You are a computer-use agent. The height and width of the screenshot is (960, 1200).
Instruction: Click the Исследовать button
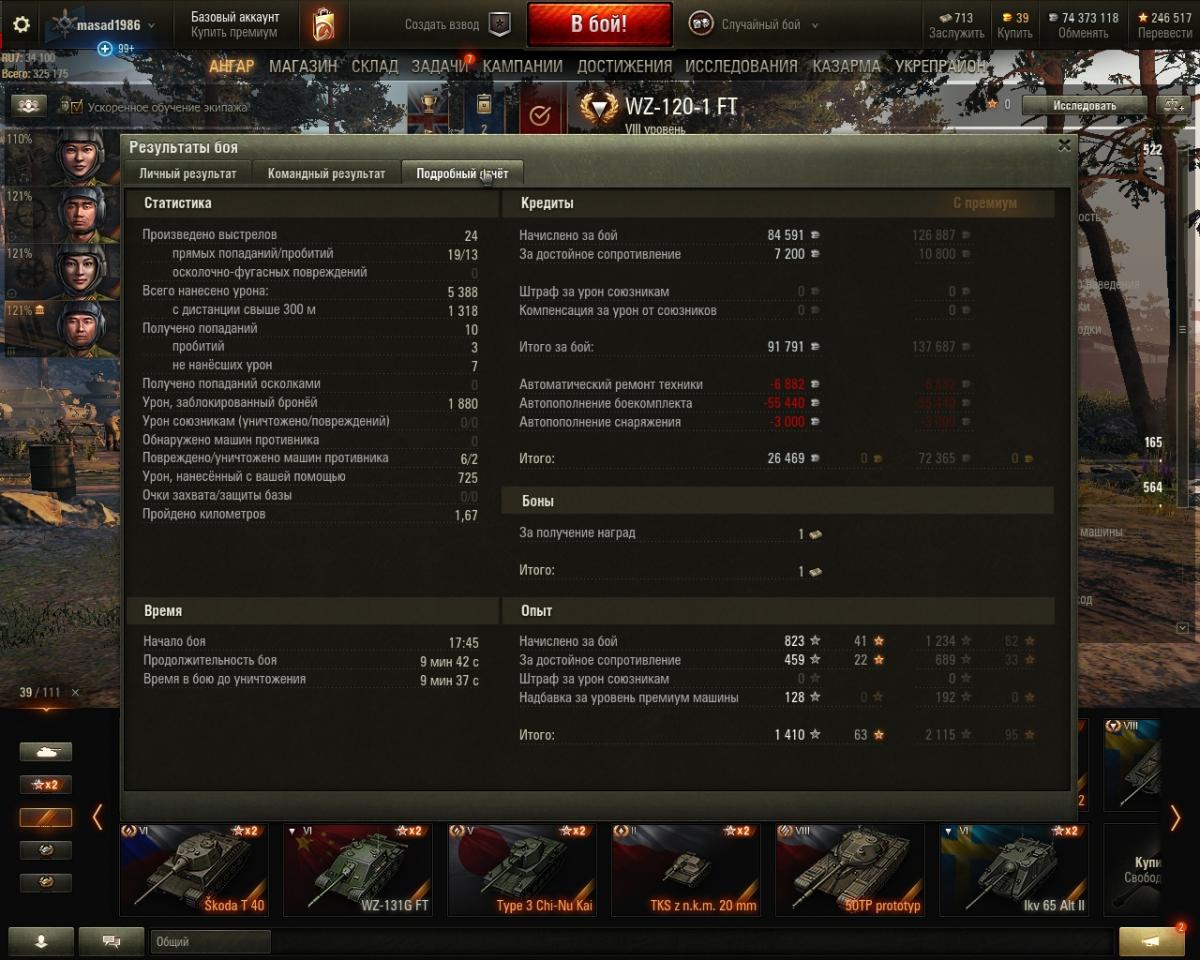point(1084,105)
